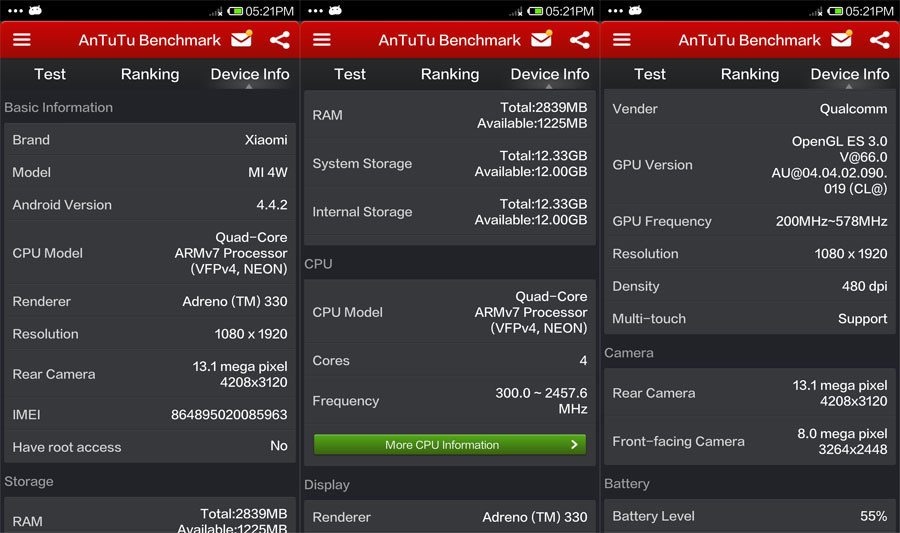Tap the Have root access row

coord(150,447)
